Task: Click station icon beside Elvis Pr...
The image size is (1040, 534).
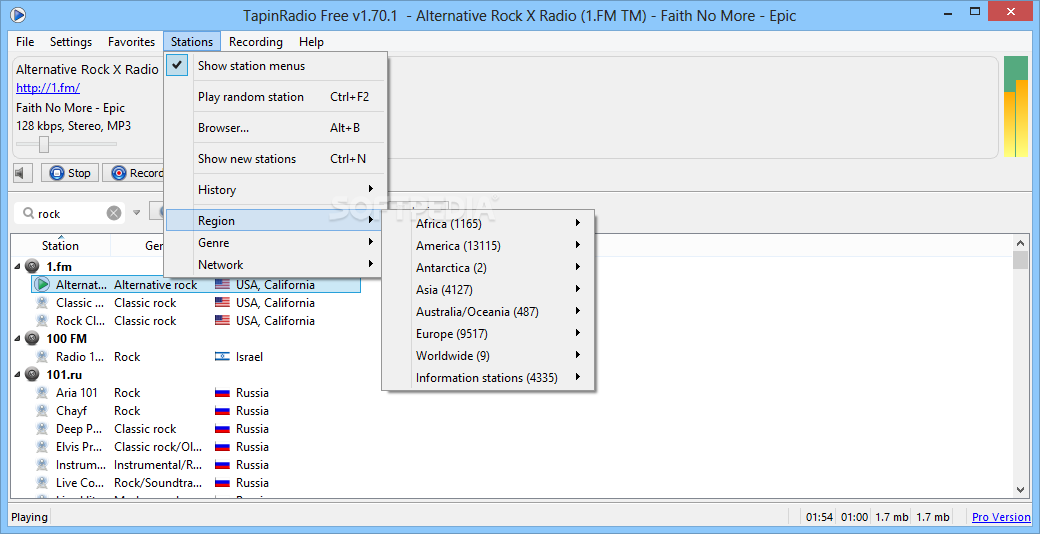Action: 42,446
